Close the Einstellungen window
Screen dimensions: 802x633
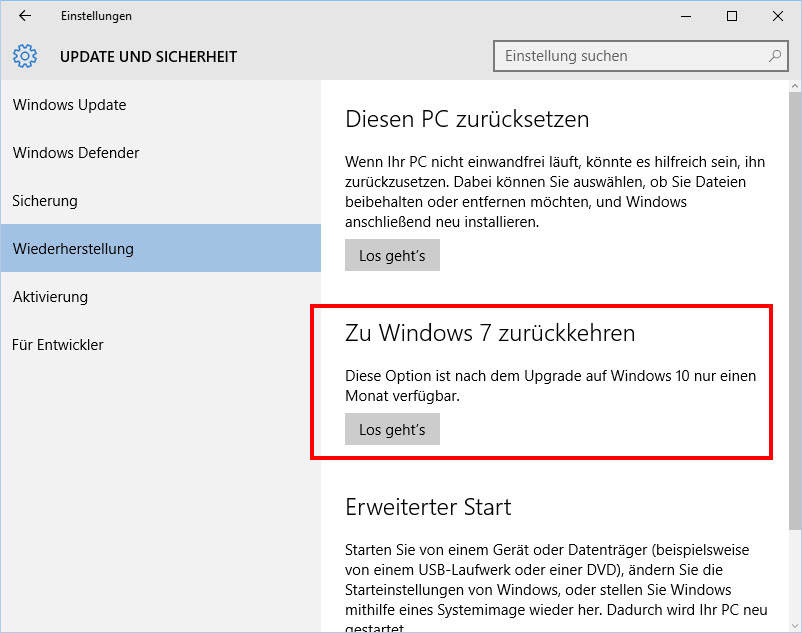click(778, 16)
